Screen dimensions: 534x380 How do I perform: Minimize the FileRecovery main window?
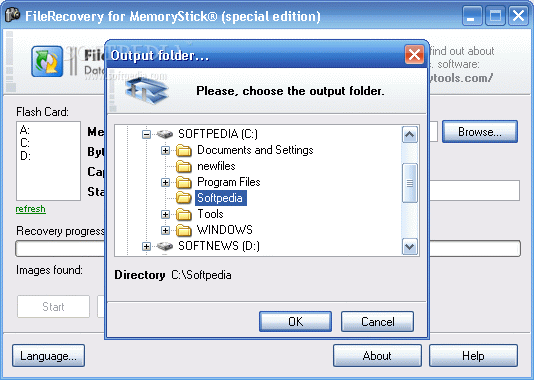point(472,16)
